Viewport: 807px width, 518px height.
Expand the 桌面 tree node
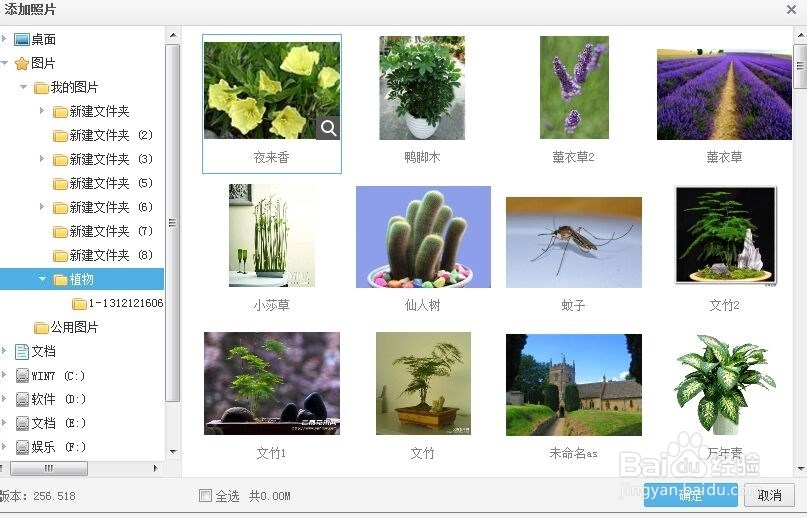4,39
